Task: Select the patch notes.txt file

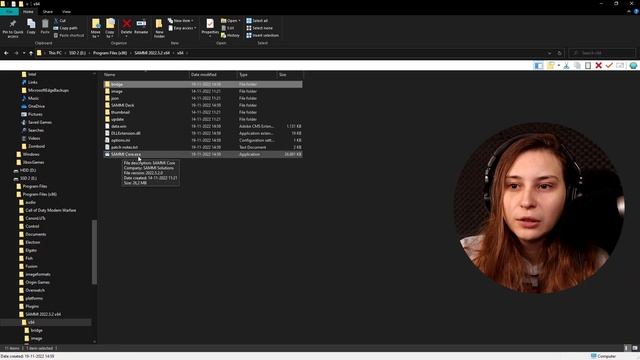Action: coord(203,147)
